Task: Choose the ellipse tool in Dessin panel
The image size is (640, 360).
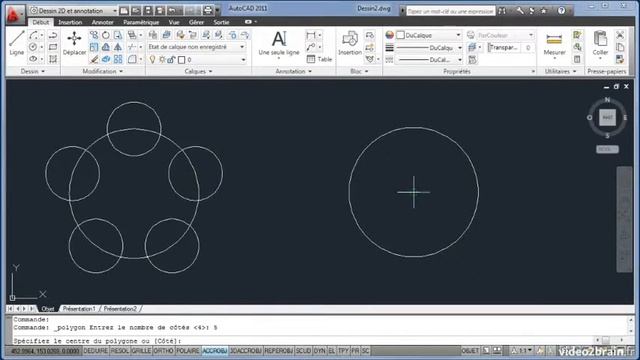Action: [33, 59]
